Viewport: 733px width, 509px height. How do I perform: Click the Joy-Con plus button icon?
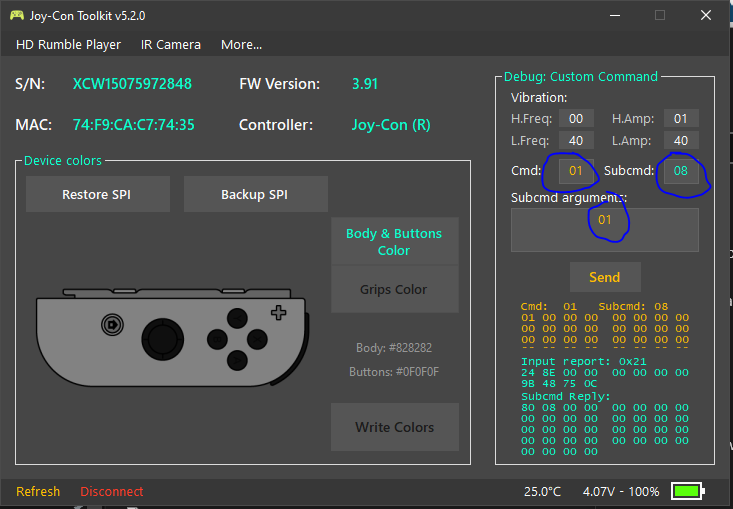click(x=279, y=313)
